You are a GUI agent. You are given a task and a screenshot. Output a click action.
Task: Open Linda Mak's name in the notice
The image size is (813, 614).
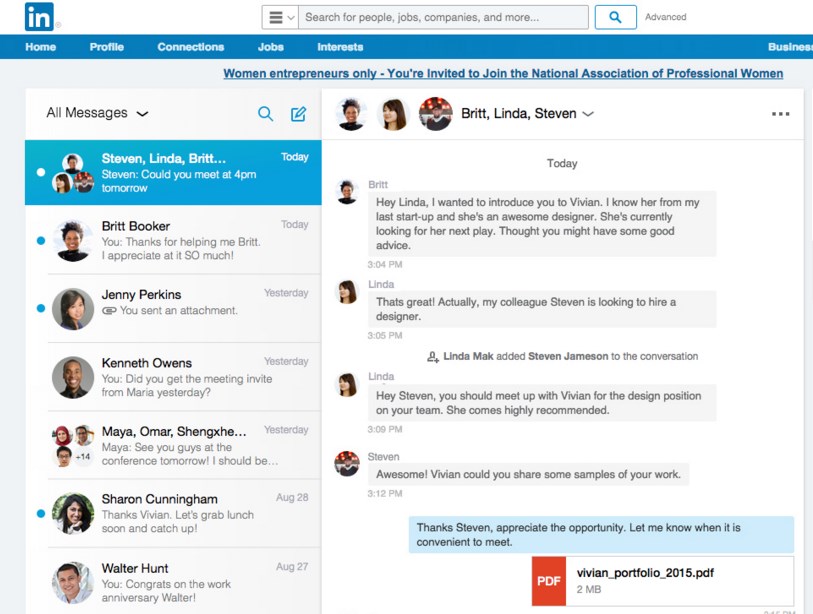(468, 356)
